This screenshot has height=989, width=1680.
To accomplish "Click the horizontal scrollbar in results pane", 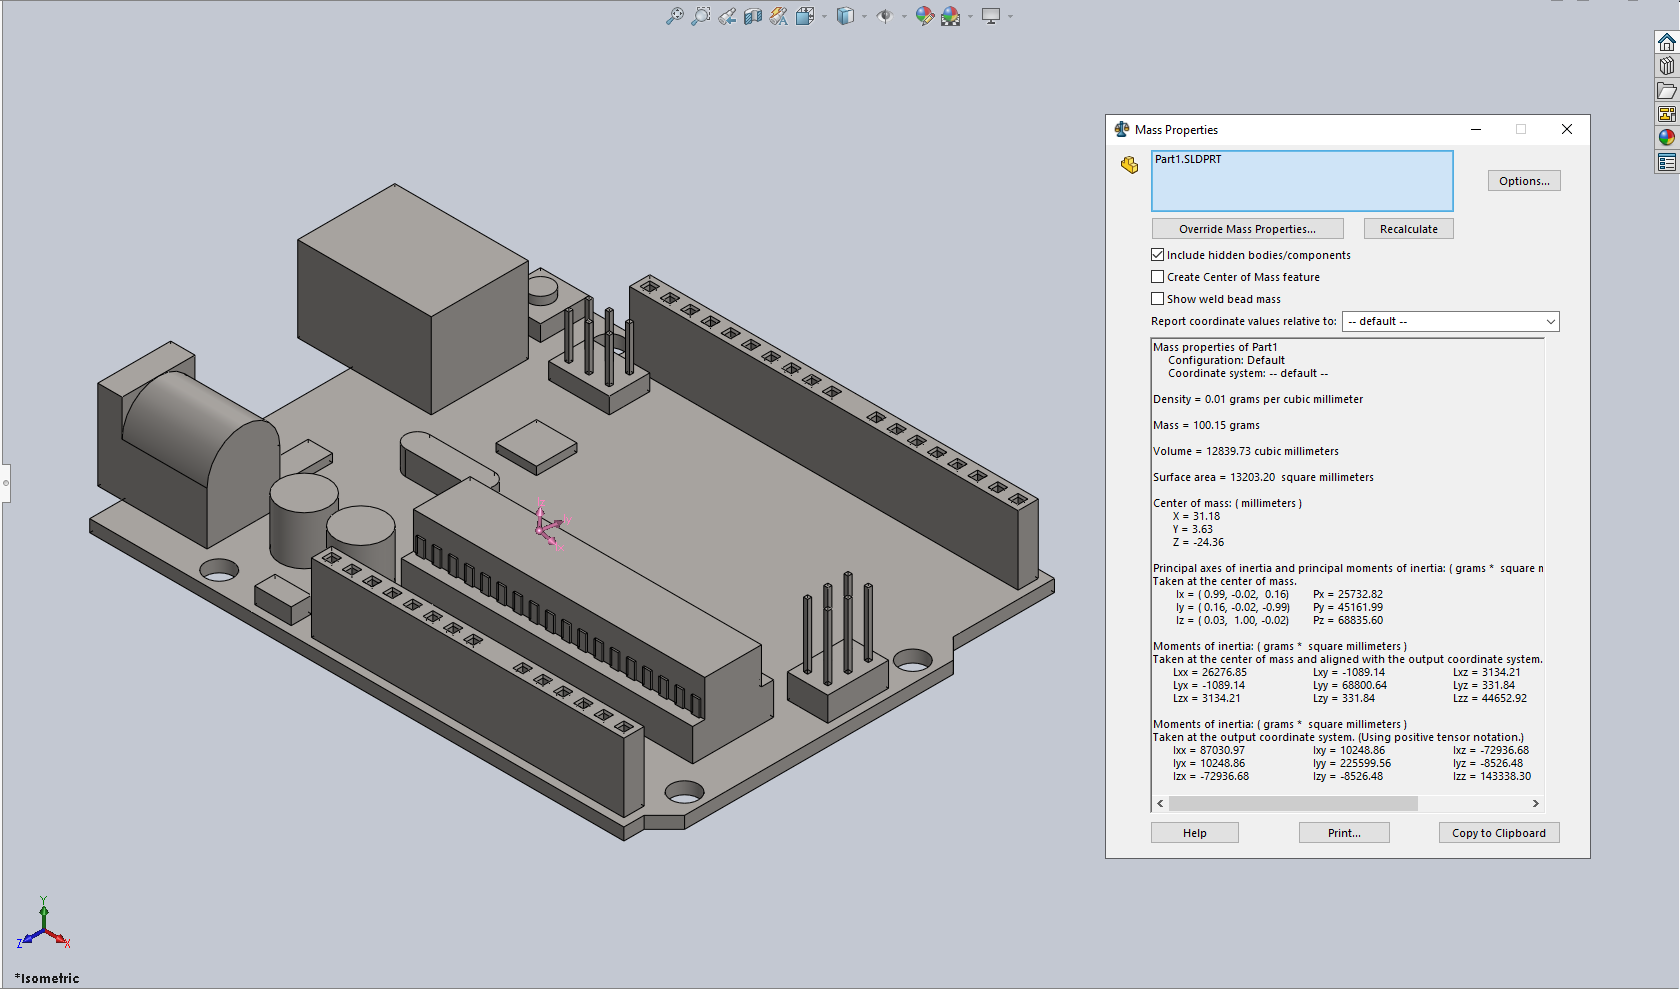I will click(x=1292, y=804).
